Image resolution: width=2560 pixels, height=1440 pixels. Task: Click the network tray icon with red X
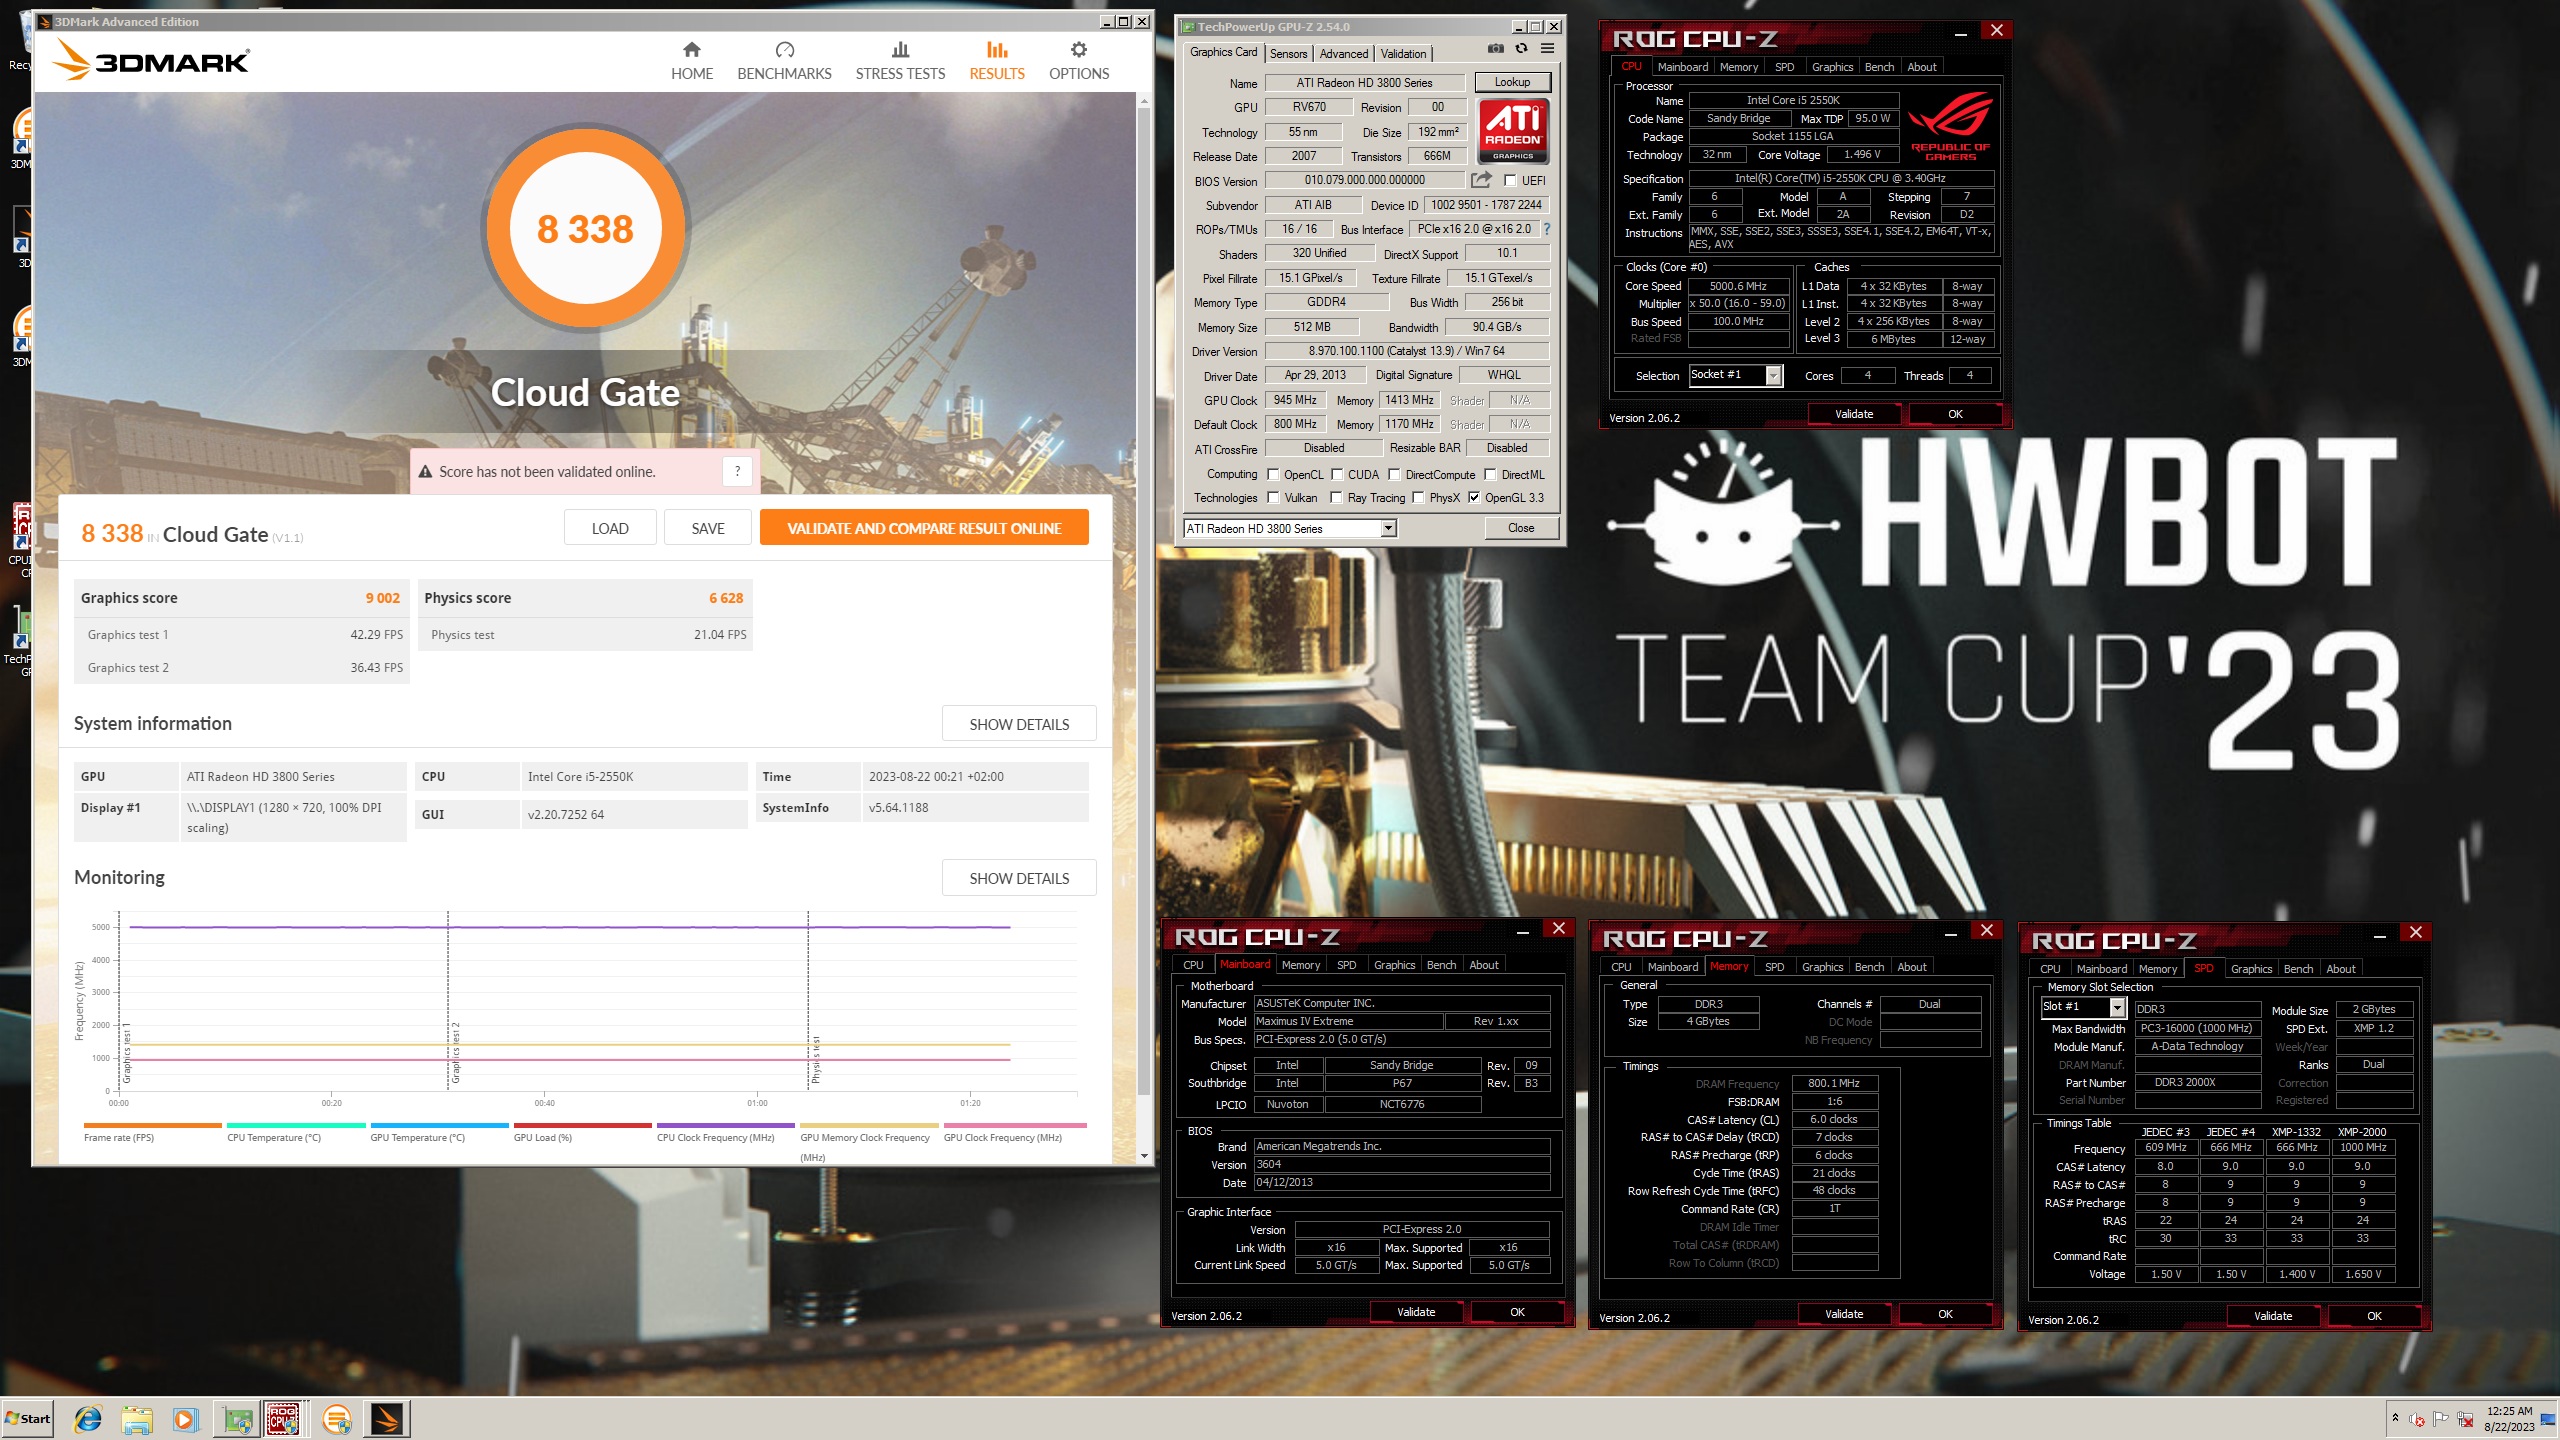pyautogui.click(x=2465, y=1419)
